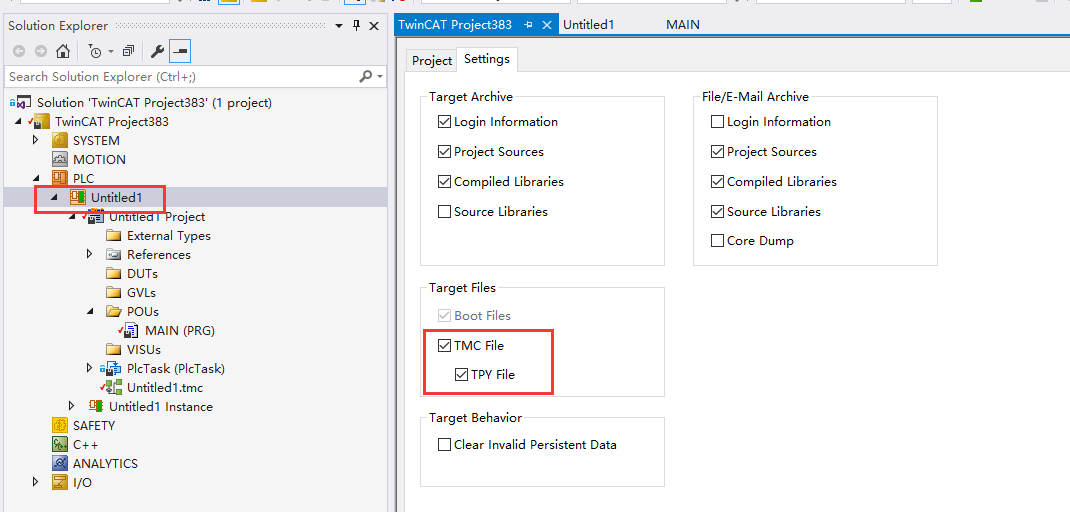Toggle the TMC File checkbox
The height and width of the screenshot is (512, 1070).
(x=444, y=346)
